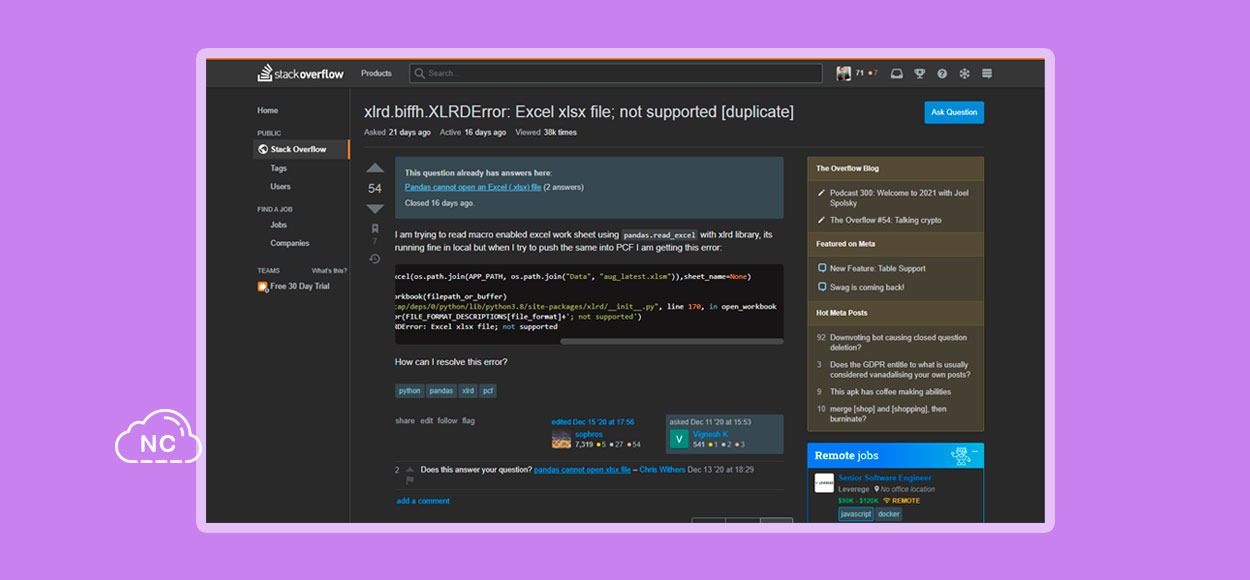Open 'This apk has coffee making abilities' post

pyautogui.click(x=890, y=392)
